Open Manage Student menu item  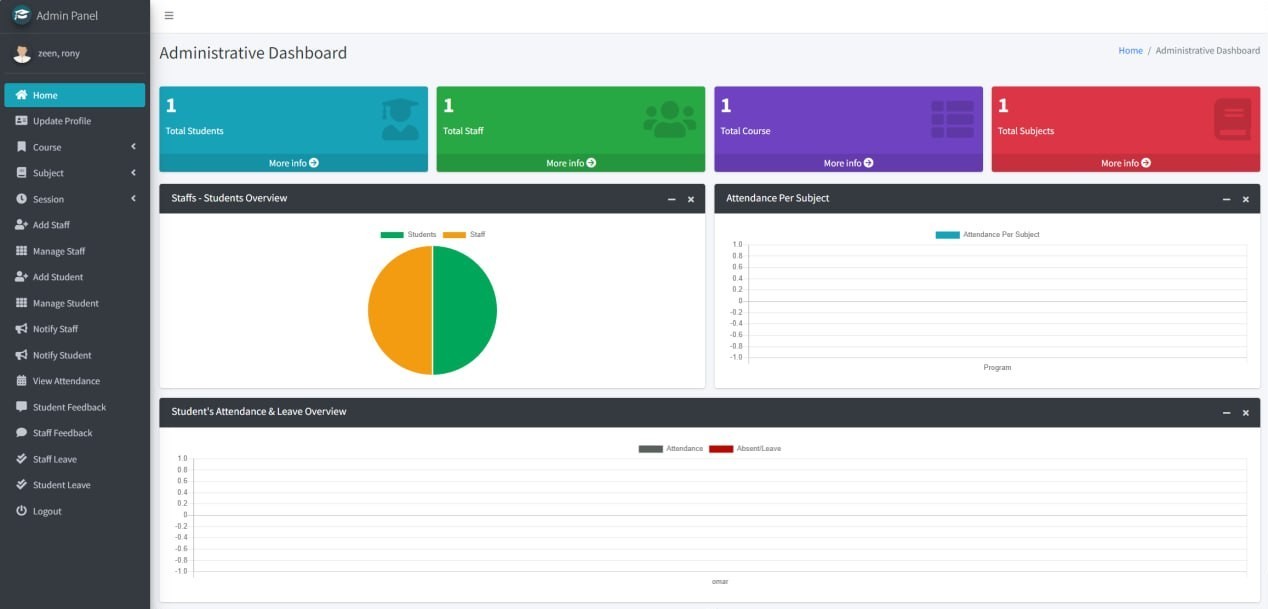tap(75, 303)
